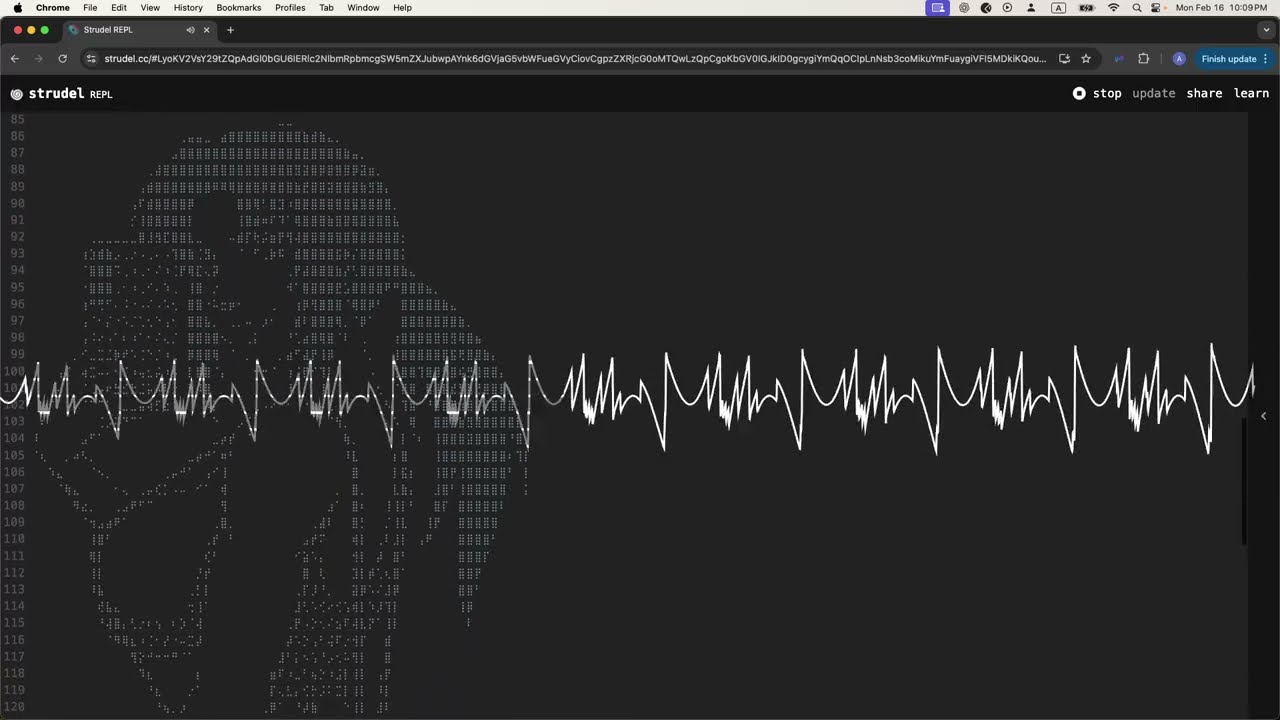Click the editor vertical scrollbar thumb
This screenshot has height=720, width=1280.
(x=1244, y=482)
